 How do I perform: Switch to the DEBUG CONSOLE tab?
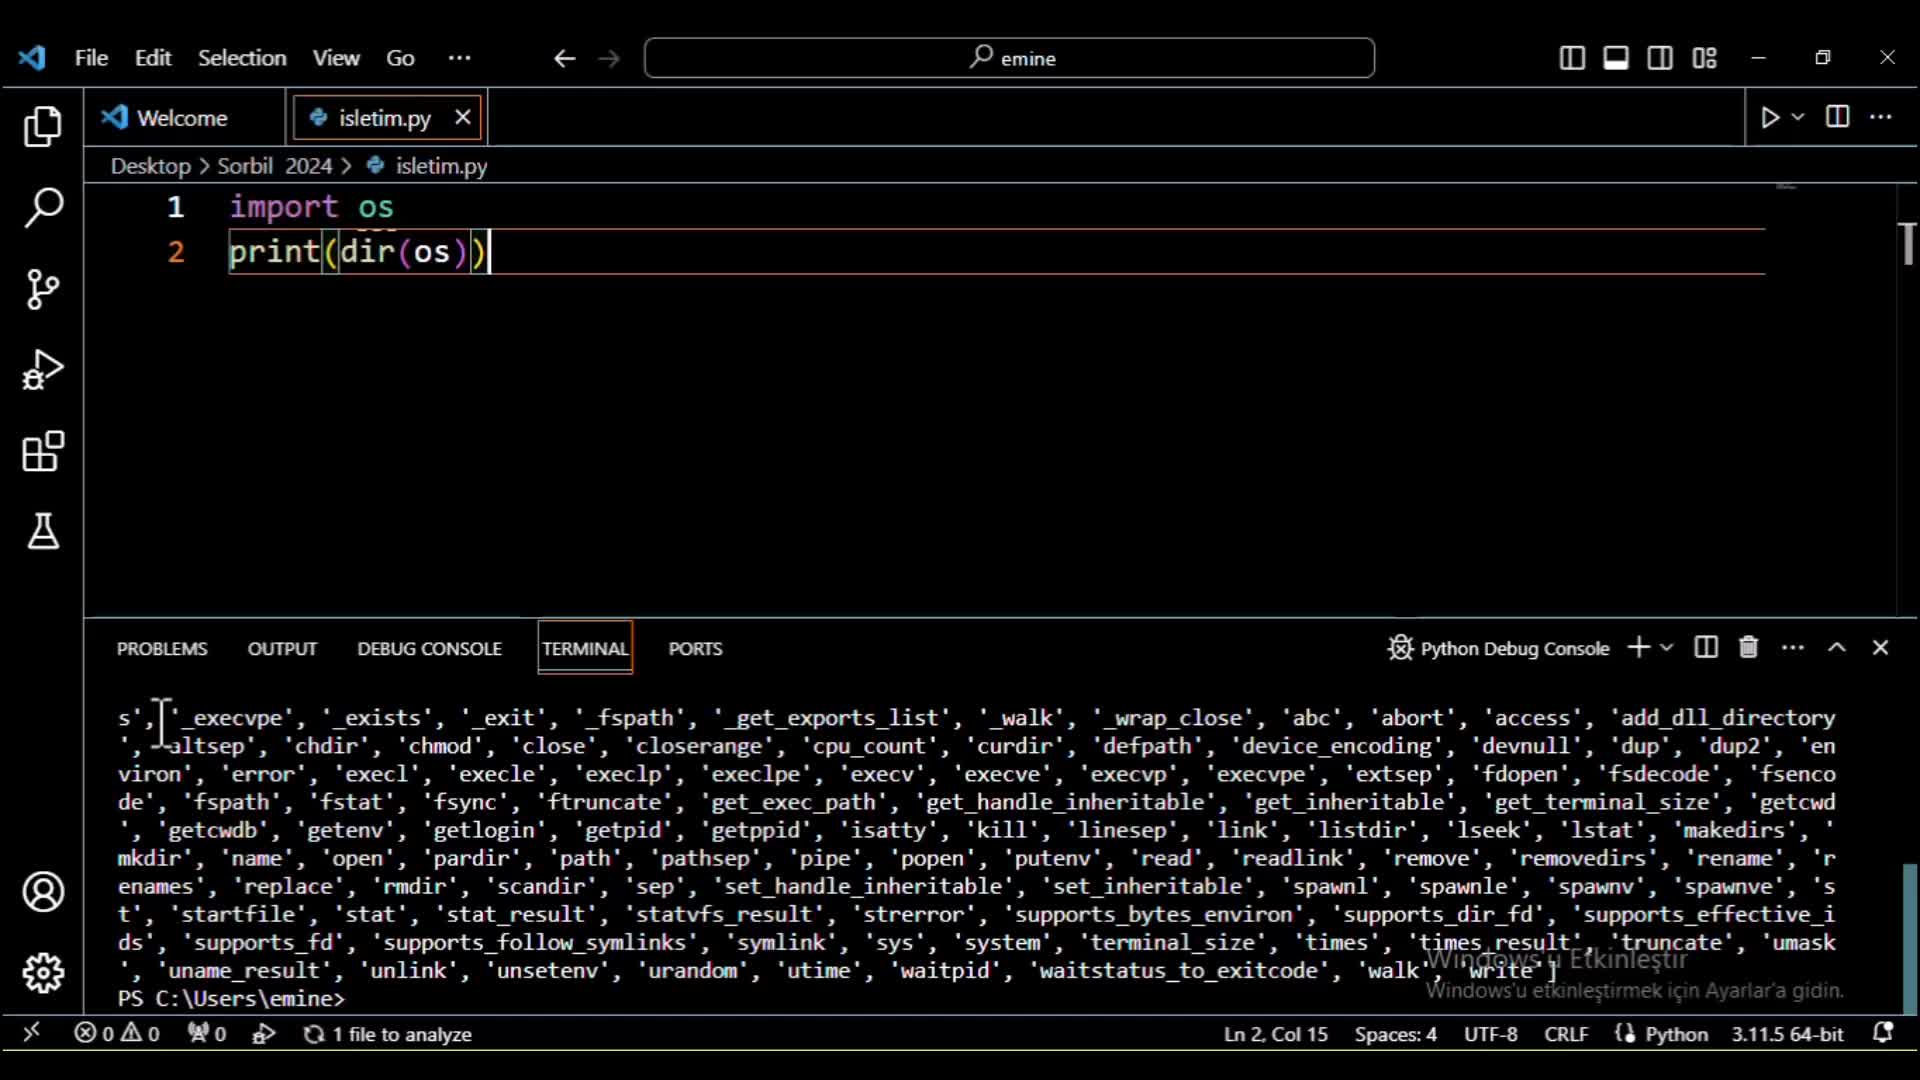[429, 649]
